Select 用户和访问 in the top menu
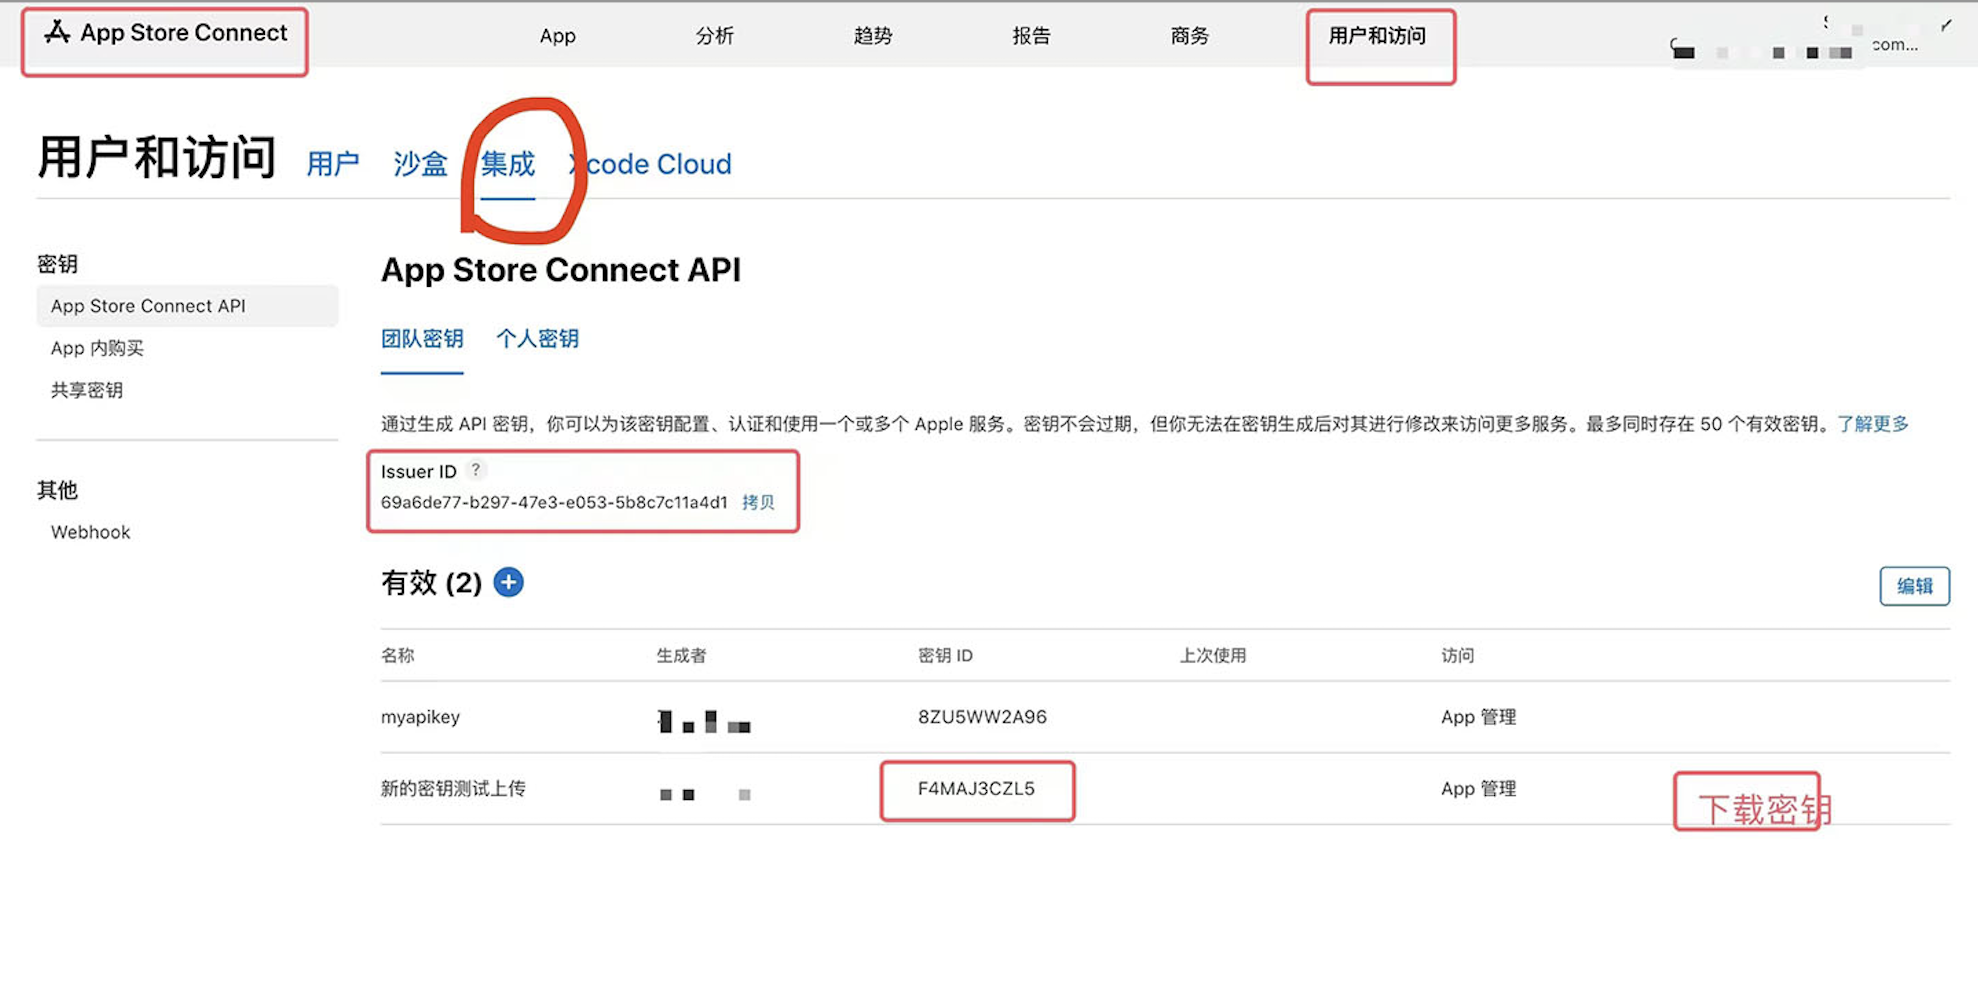Screen dimensions: 1978x994 (1379, 36)
